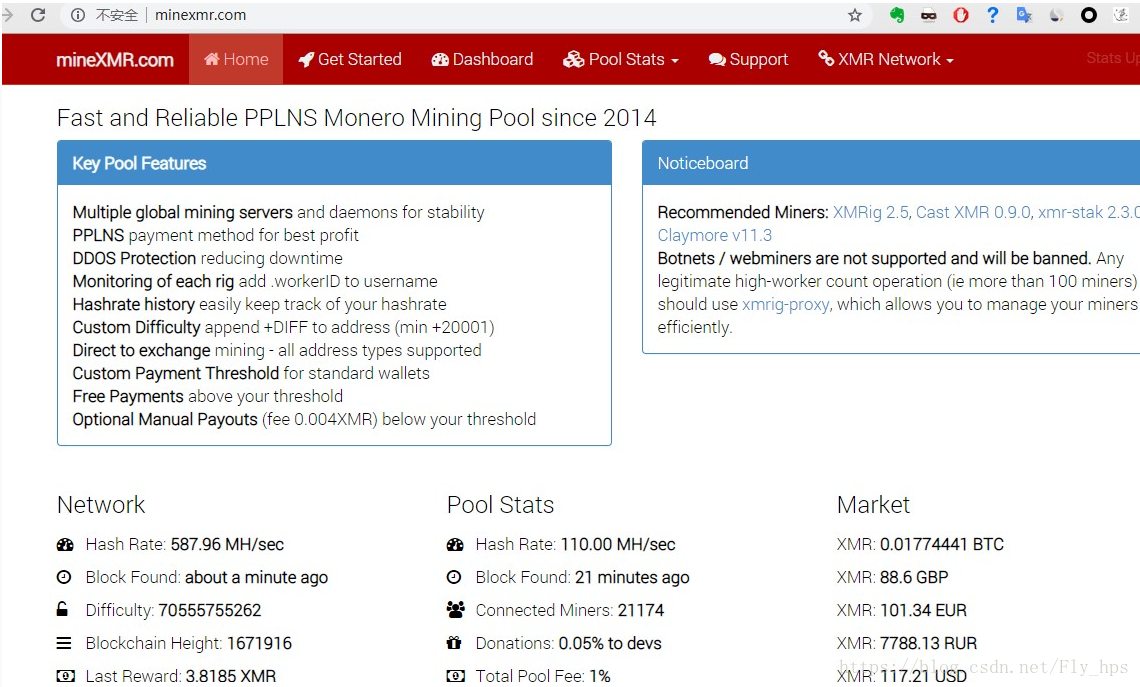Click the Difficulty unlock icon
Viewport: 1140px width, 687px height.
(x=63, y=609)
